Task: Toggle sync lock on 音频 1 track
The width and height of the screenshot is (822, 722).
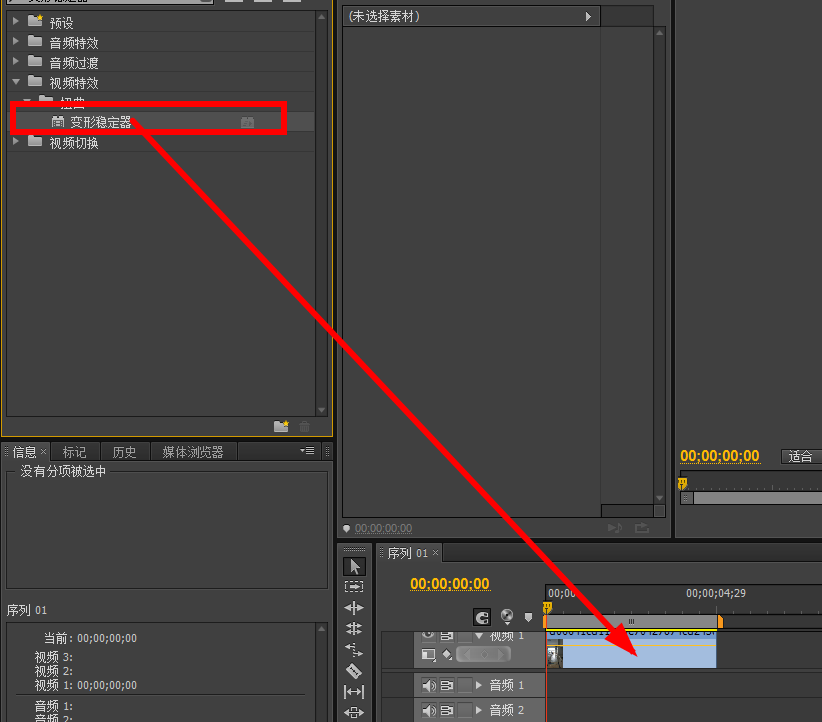Action: pyautogui.click(x=447, y=685)
